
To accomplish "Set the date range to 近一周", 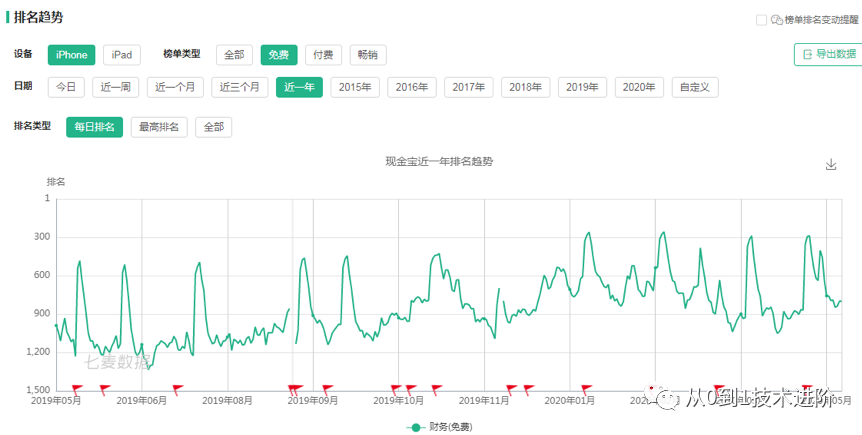I will point(115,87).
